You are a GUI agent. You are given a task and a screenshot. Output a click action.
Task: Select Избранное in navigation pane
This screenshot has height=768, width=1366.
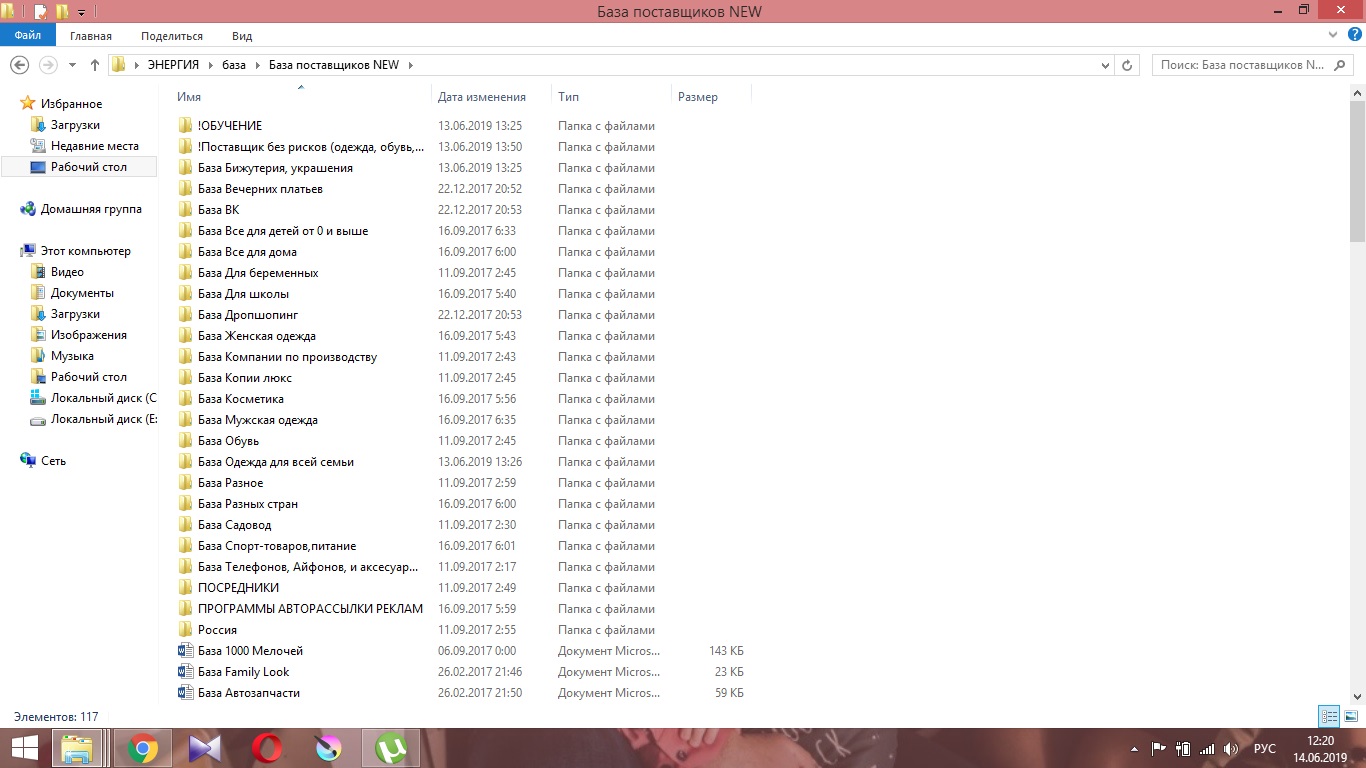[x=71, y=104]
